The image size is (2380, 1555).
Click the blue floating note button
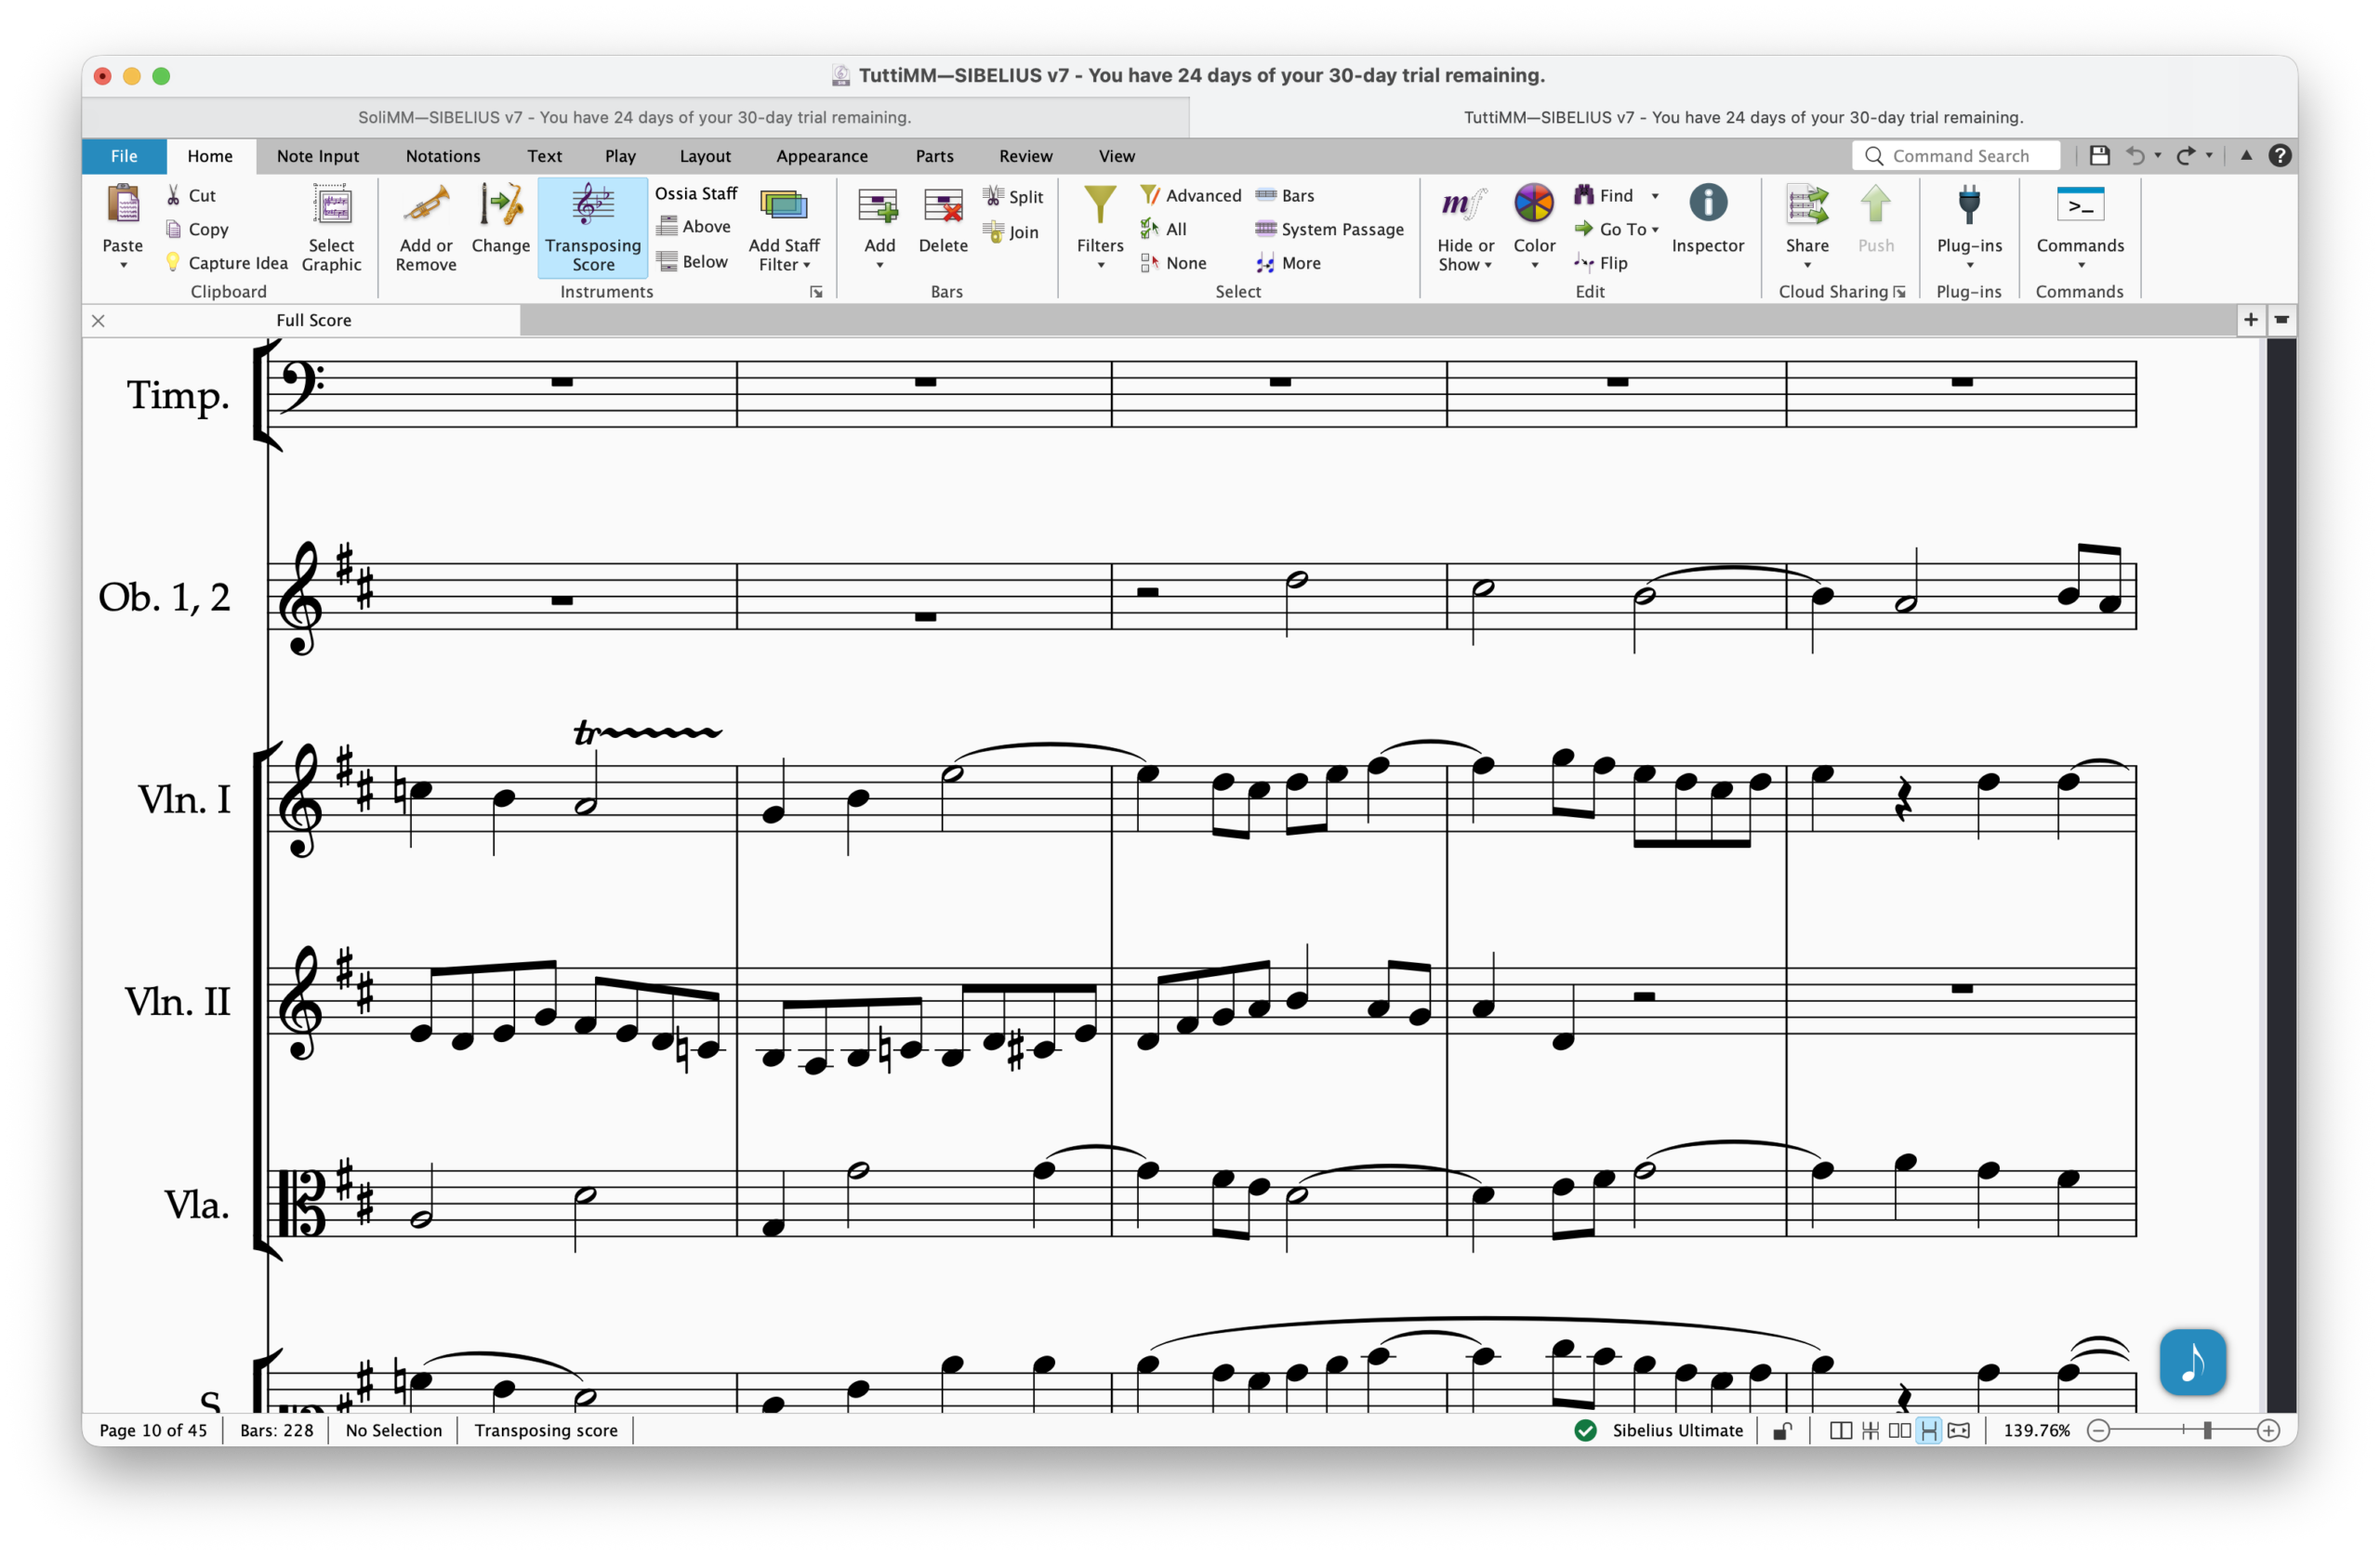2191,1361
